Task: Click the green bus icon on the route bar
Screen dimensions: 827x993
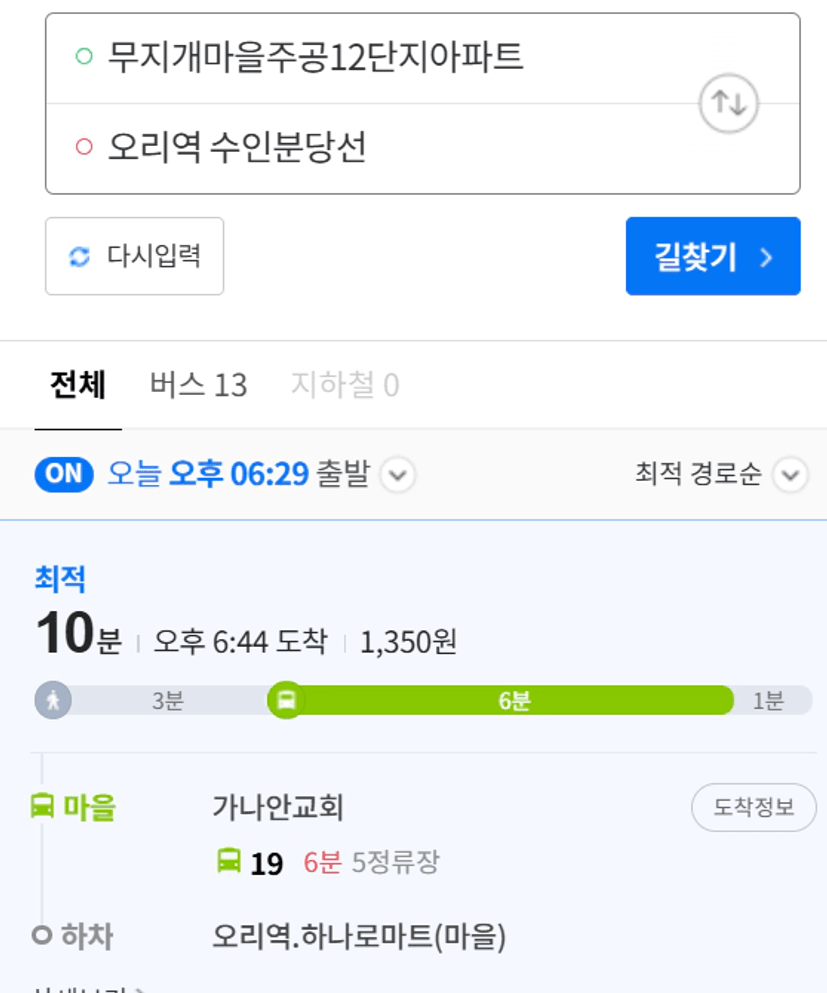Action: 286,700
